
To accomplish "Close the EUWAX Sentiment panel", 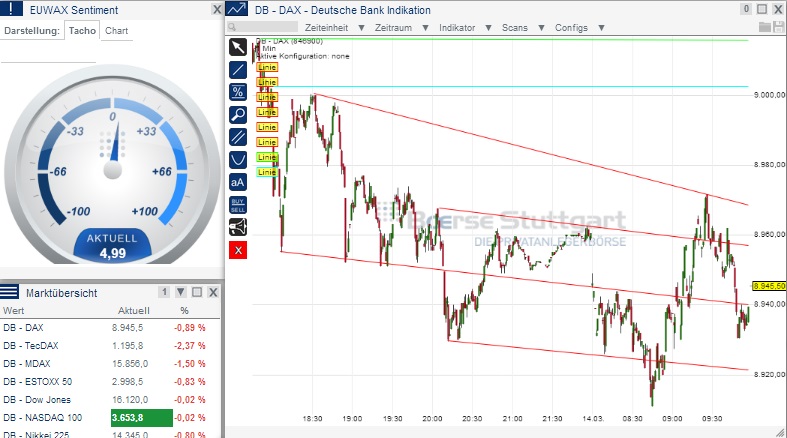I will point(217,10).
